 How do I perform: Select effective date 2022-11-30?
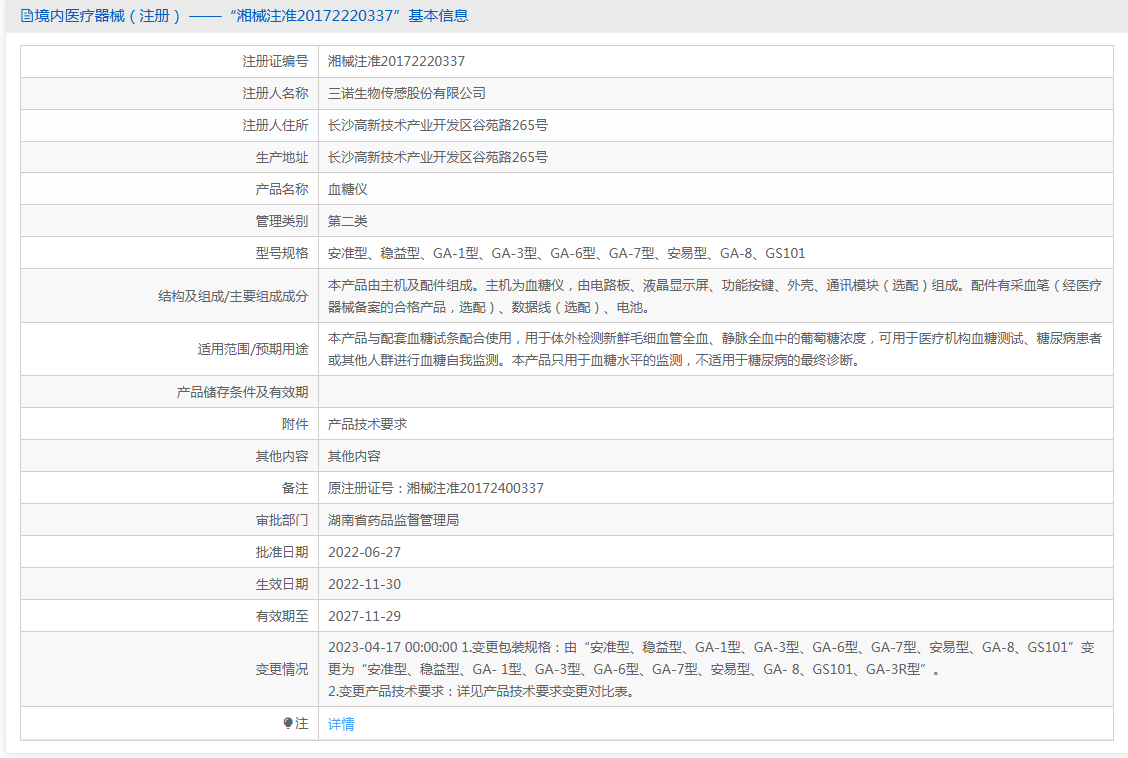364,584
